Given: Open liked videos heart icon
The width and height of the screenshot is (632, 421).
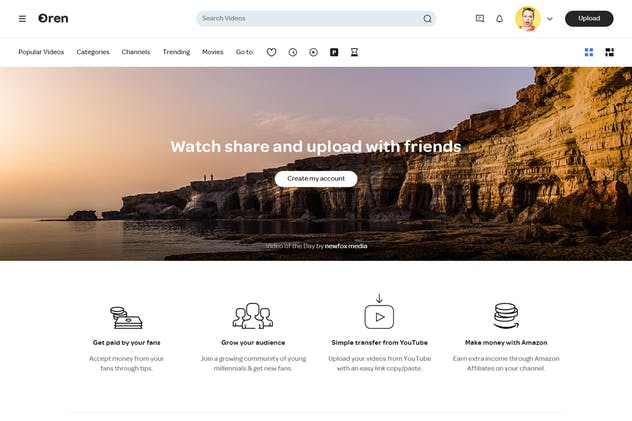Looking at the screenshot, I should coord(272,52).
